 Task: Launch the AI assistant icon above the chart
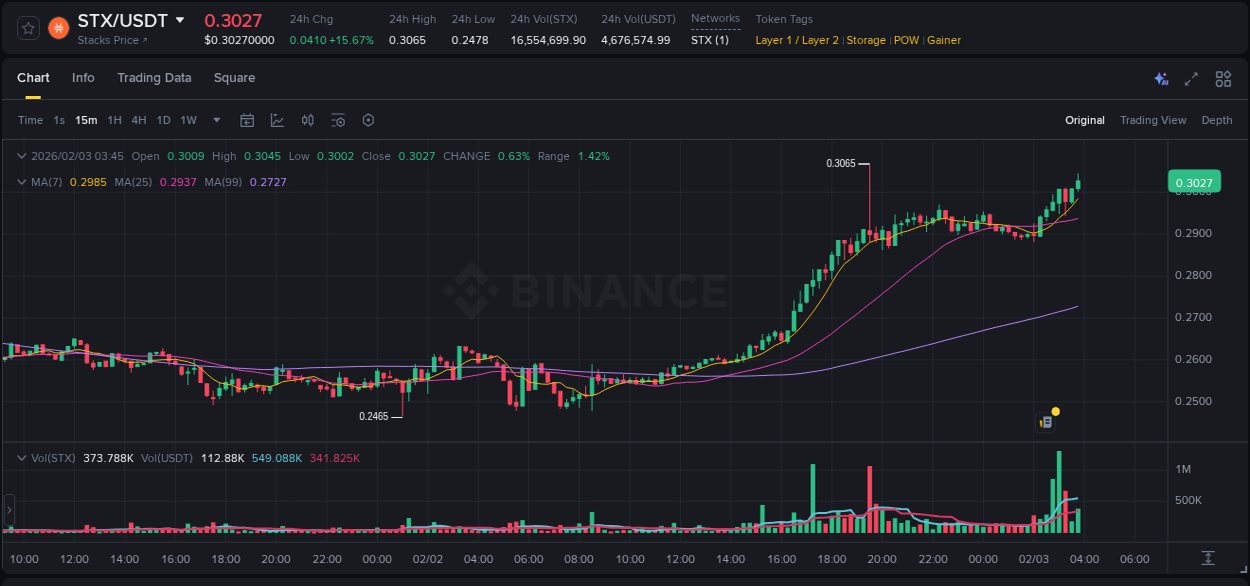pyautogui.click(x=1160, y=79)
